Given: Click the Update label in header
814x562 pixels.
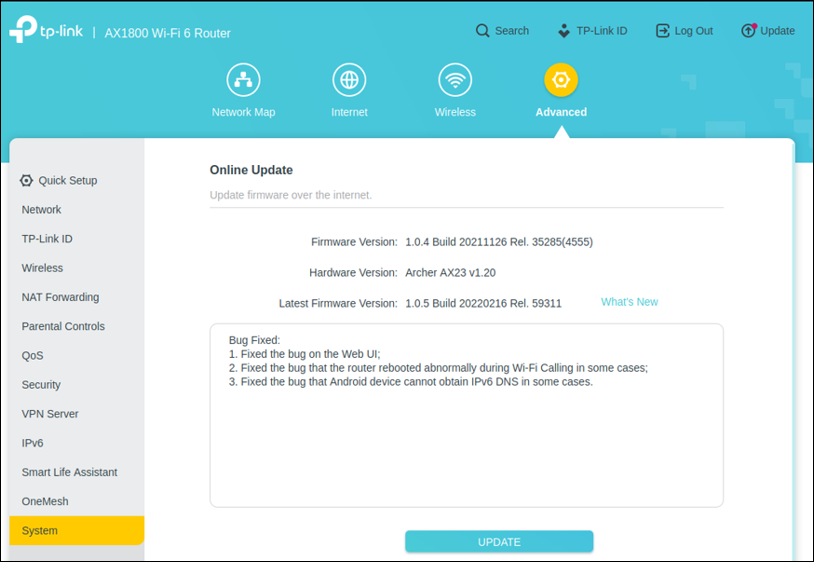Looking at the screenshot, I should tap(777, 31).
